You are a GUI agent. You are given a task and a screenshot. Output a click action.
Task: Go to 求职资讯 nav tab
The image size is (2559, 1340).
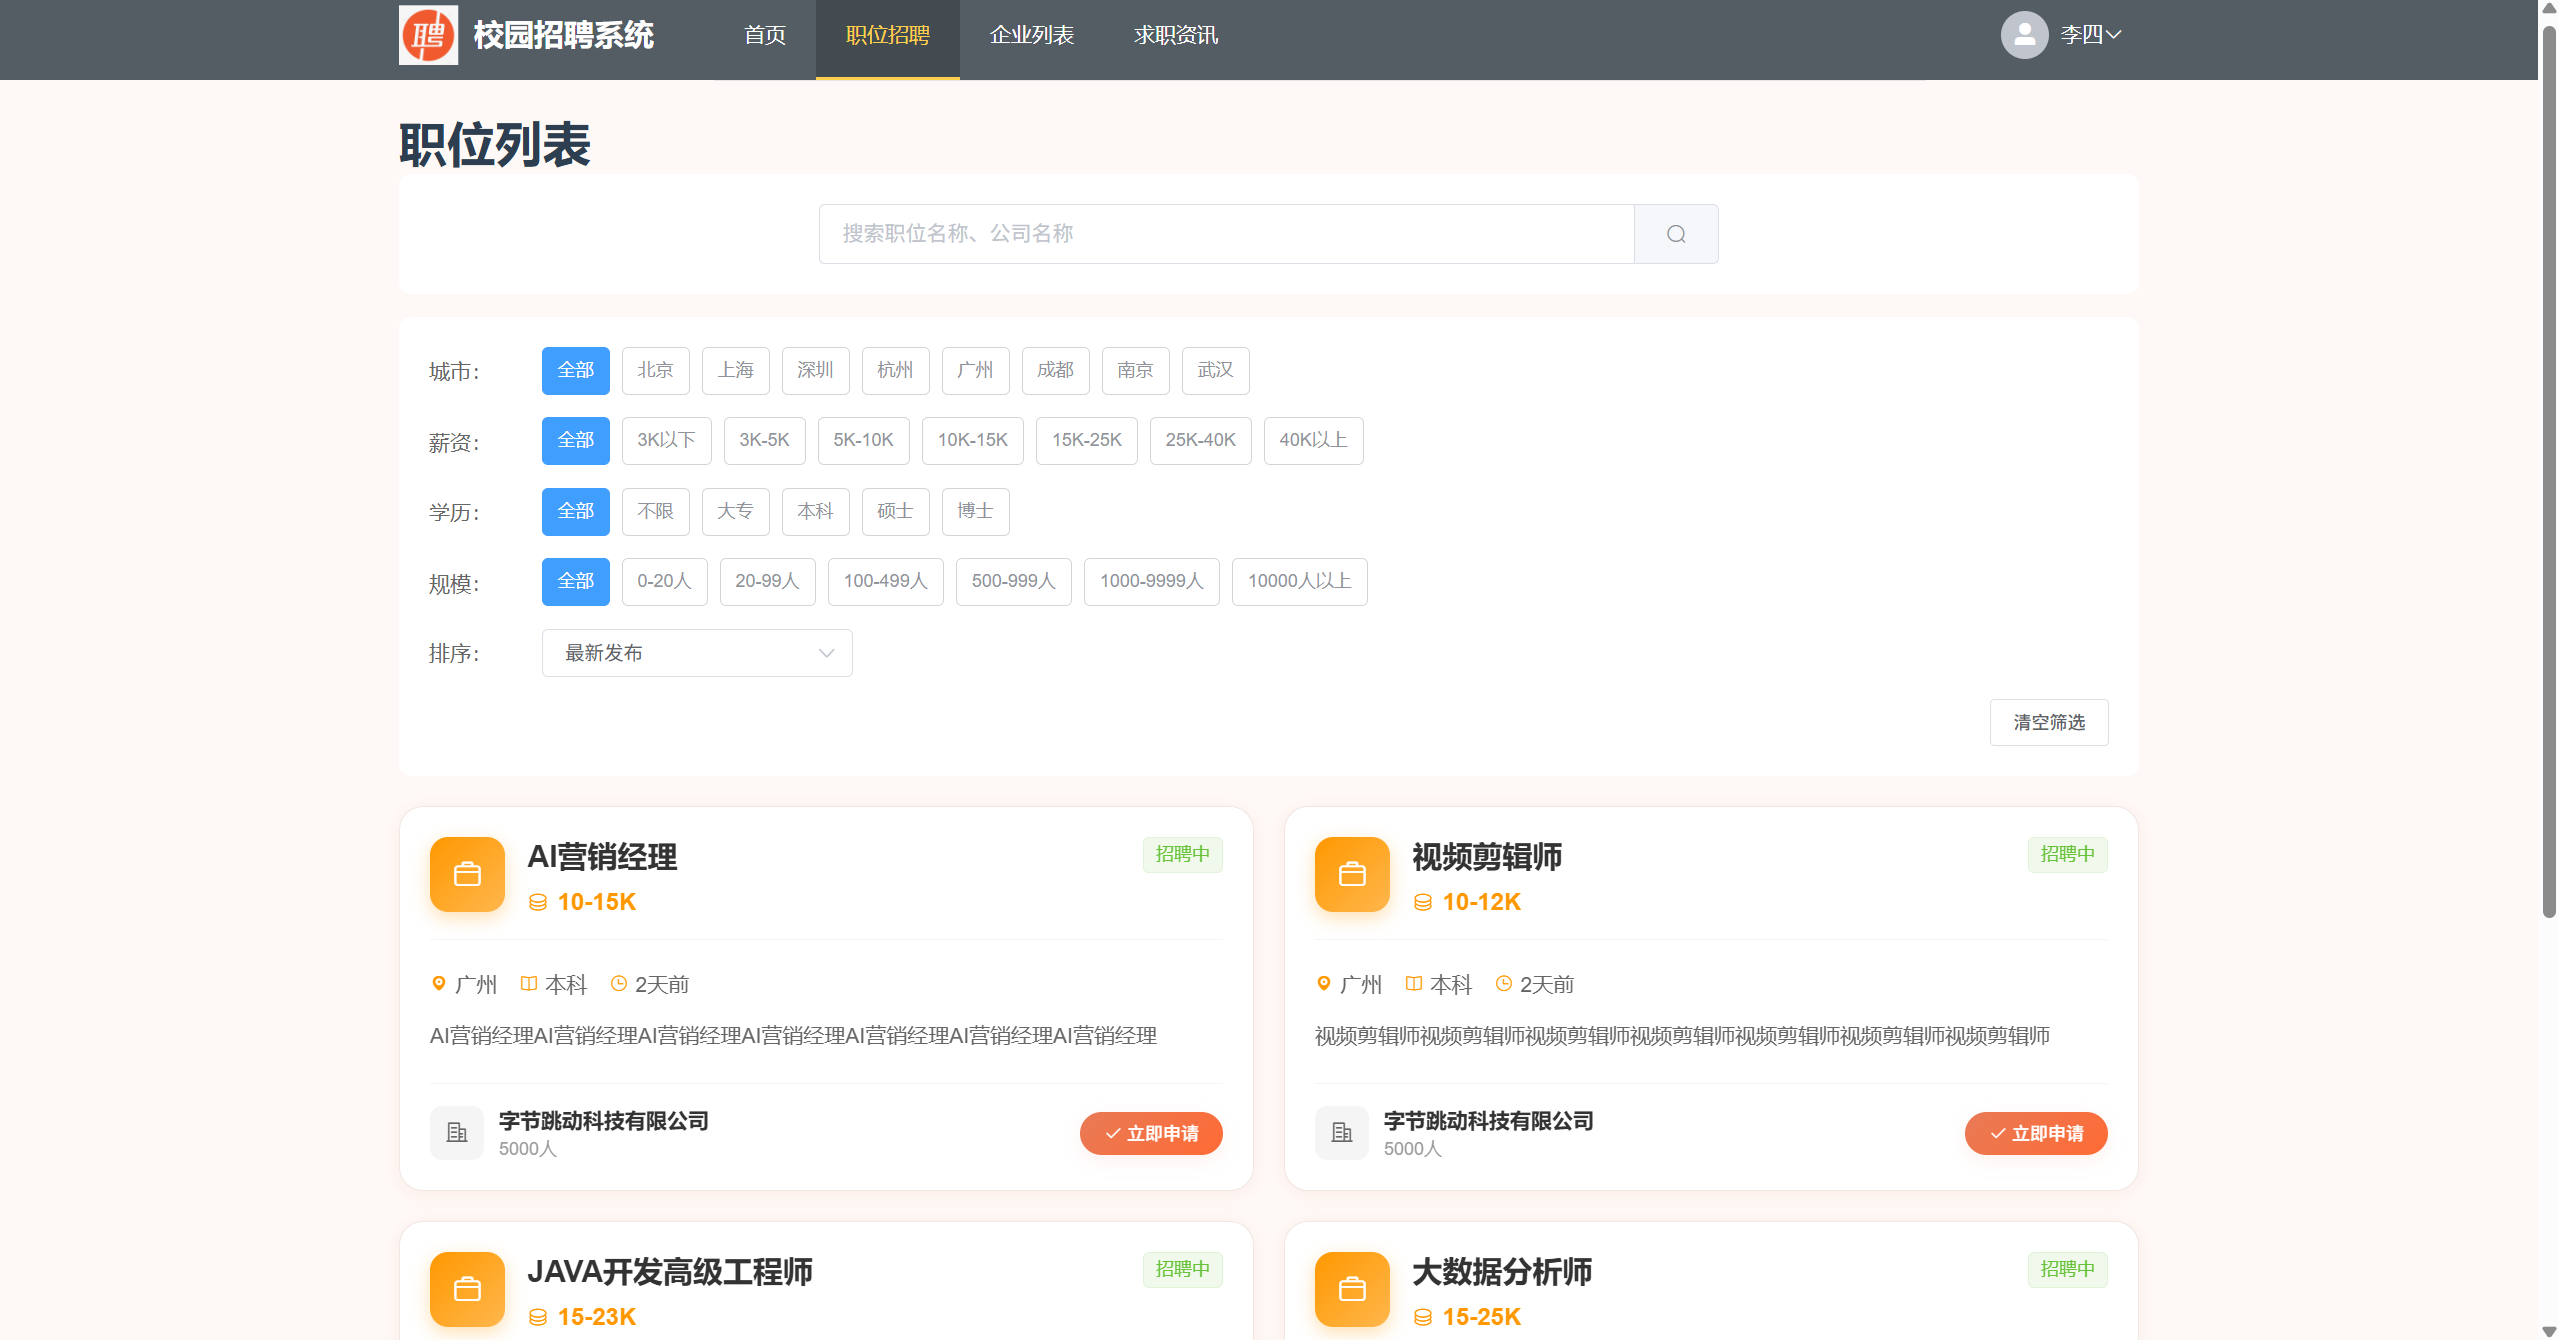(1175, 36)
